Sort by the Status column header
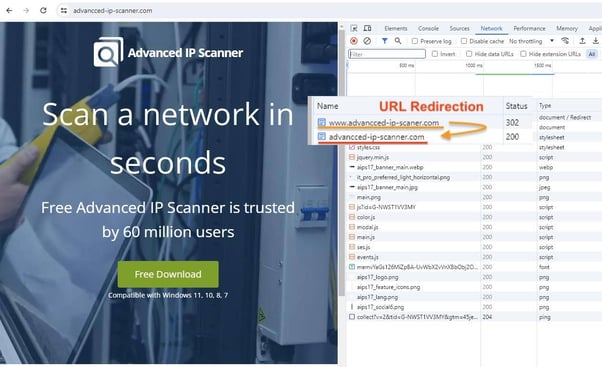Viewport: 602px width, 367px height. click(x=516, y=106)
